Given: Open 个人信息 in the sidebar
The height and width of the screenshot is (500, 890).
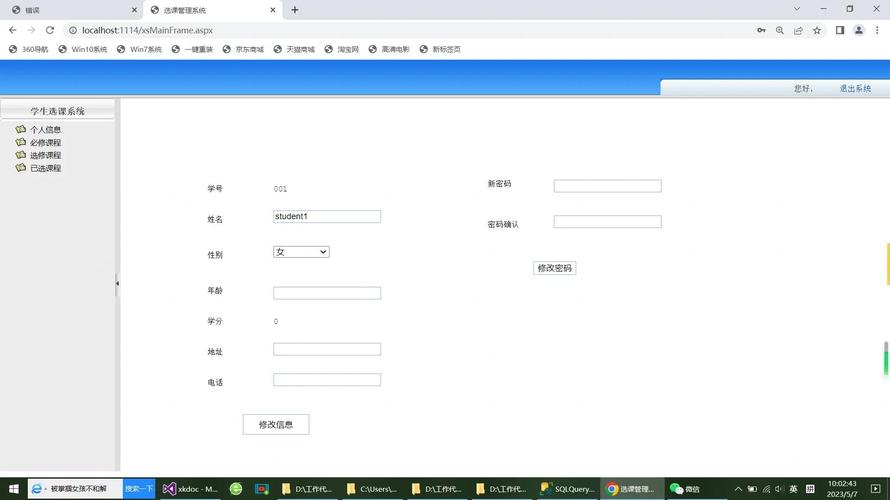Looking at the screenshot, I should click(x=45, y=129).
